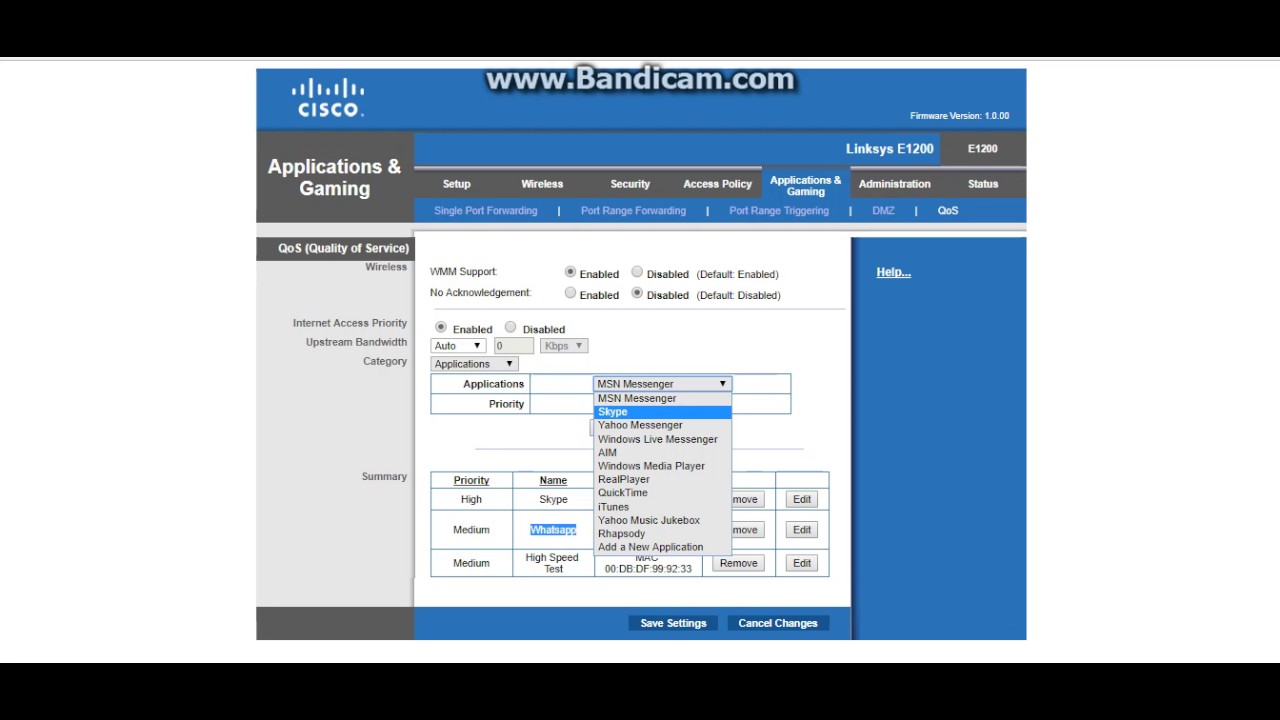
Task: Select No Acknowledgement Enabled radio button
Action: (x=570, y=293)
